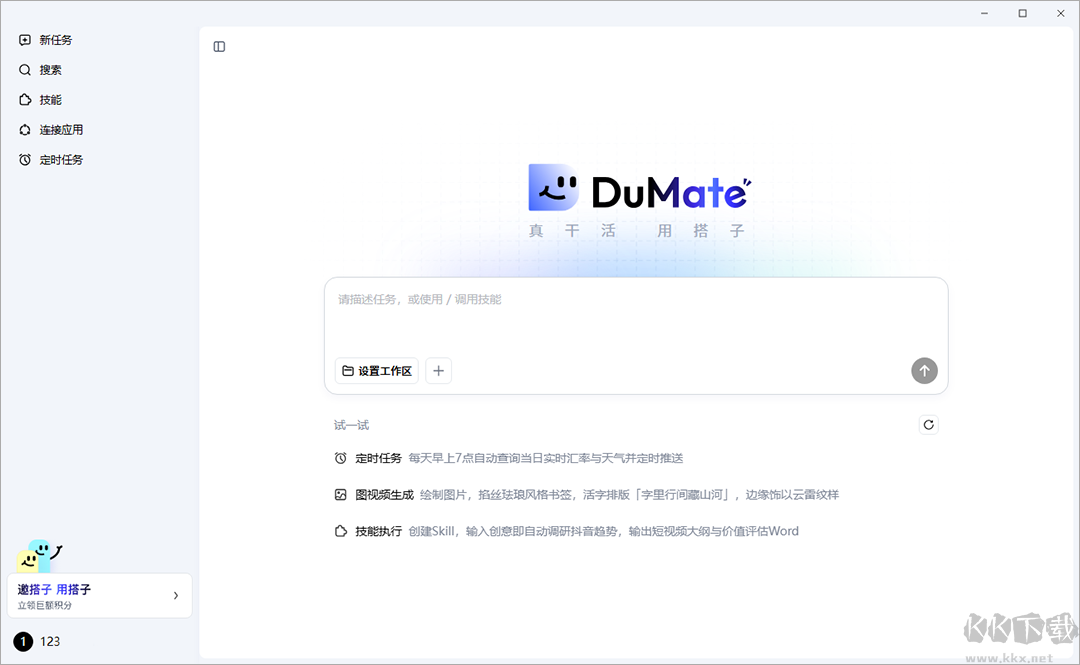Open the 定时任务 sidebar label
The image size is (1080, 665).
click(61, 160)
